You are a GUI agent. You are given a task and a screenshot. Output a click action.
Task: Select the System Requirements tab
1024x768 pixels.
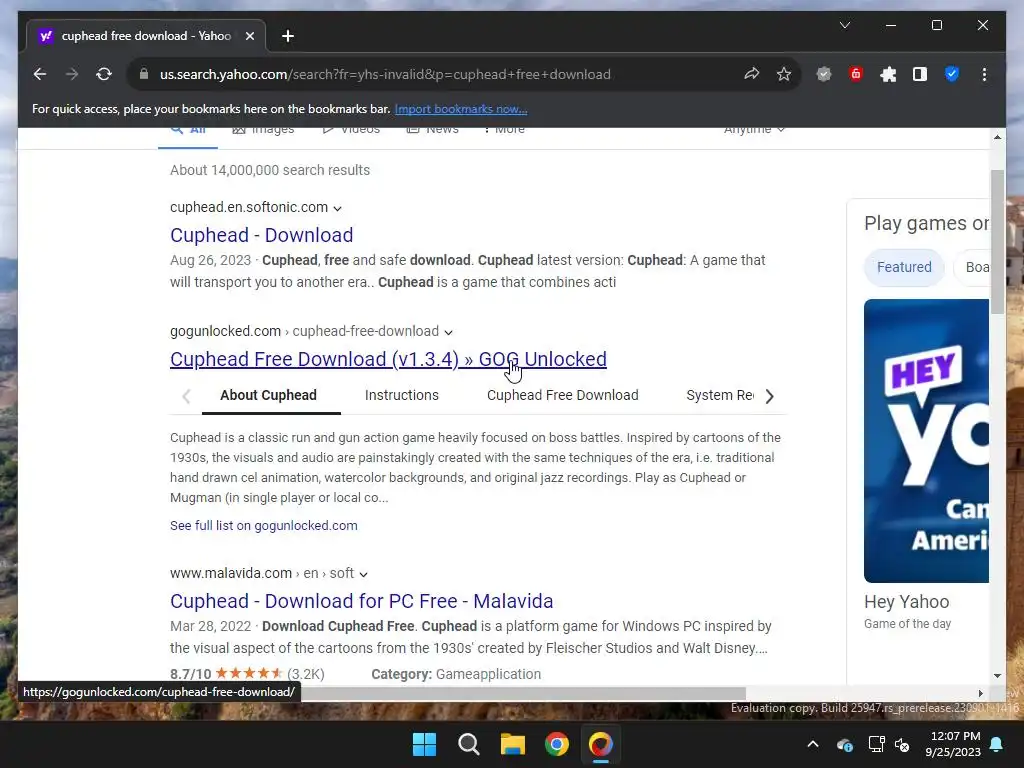[720, 395]
